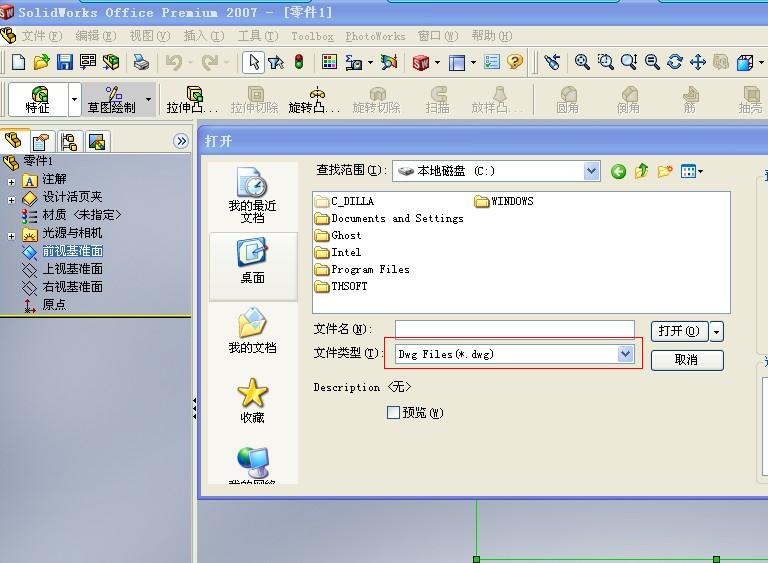768x563 pixels.
Task: Select the THSOFT folder
Action: coord(341,286)
